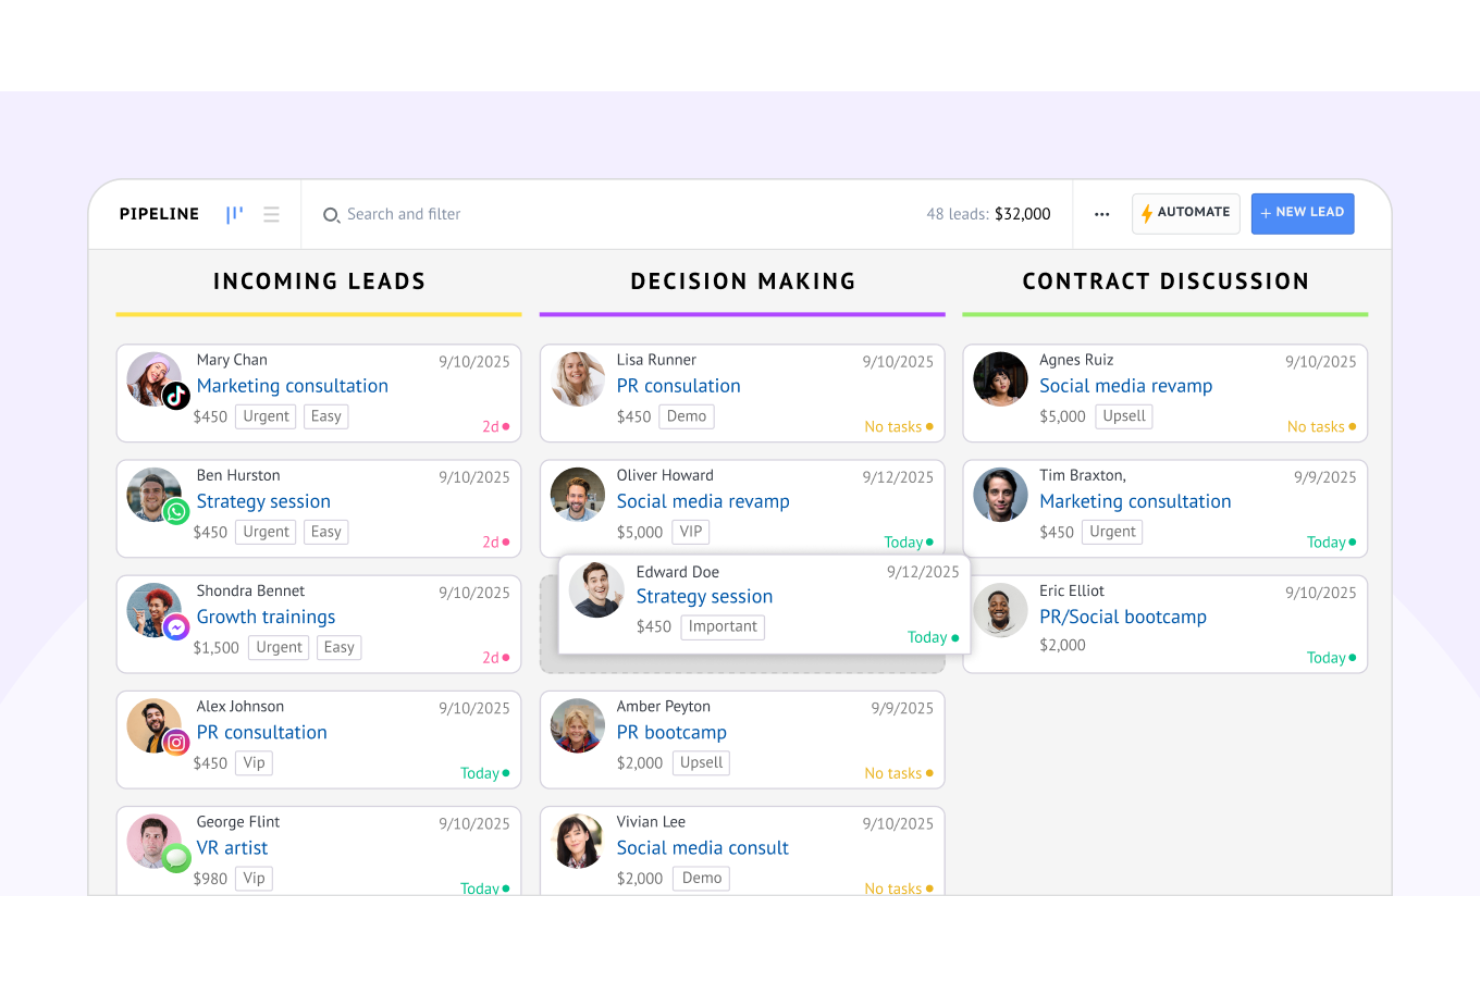
Task: Expand Edward Doe's Important tag options
Action: coord(722,626)
